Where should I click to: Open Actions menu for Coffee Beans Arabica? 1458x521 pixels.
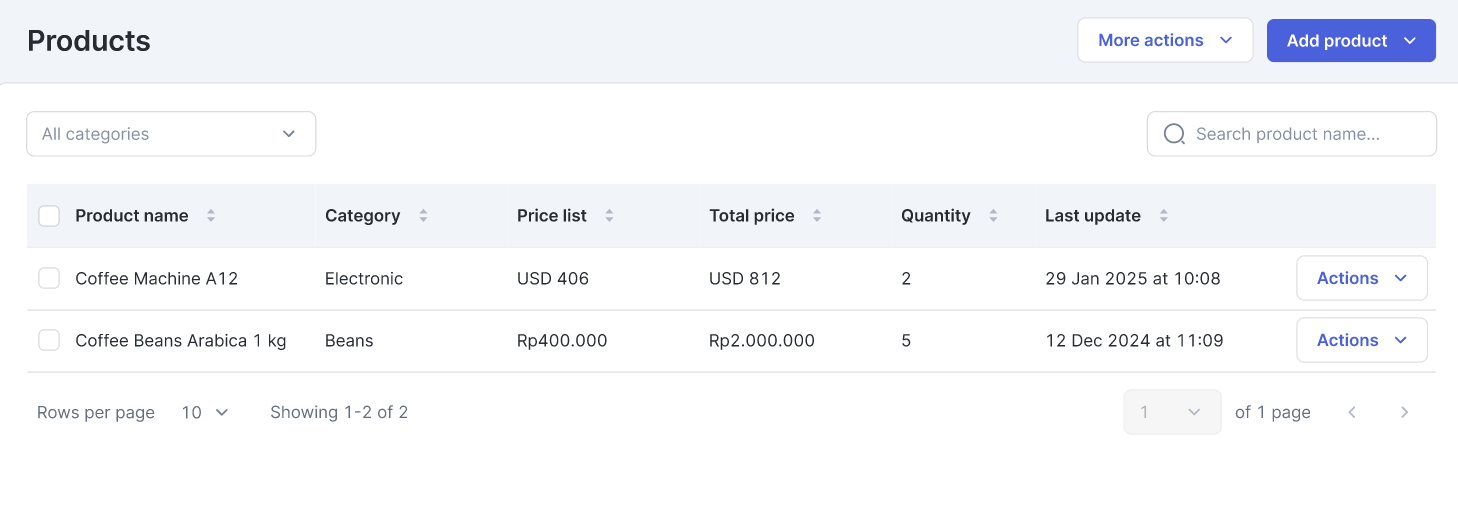pyautogui.click(x=1361, y=340)
